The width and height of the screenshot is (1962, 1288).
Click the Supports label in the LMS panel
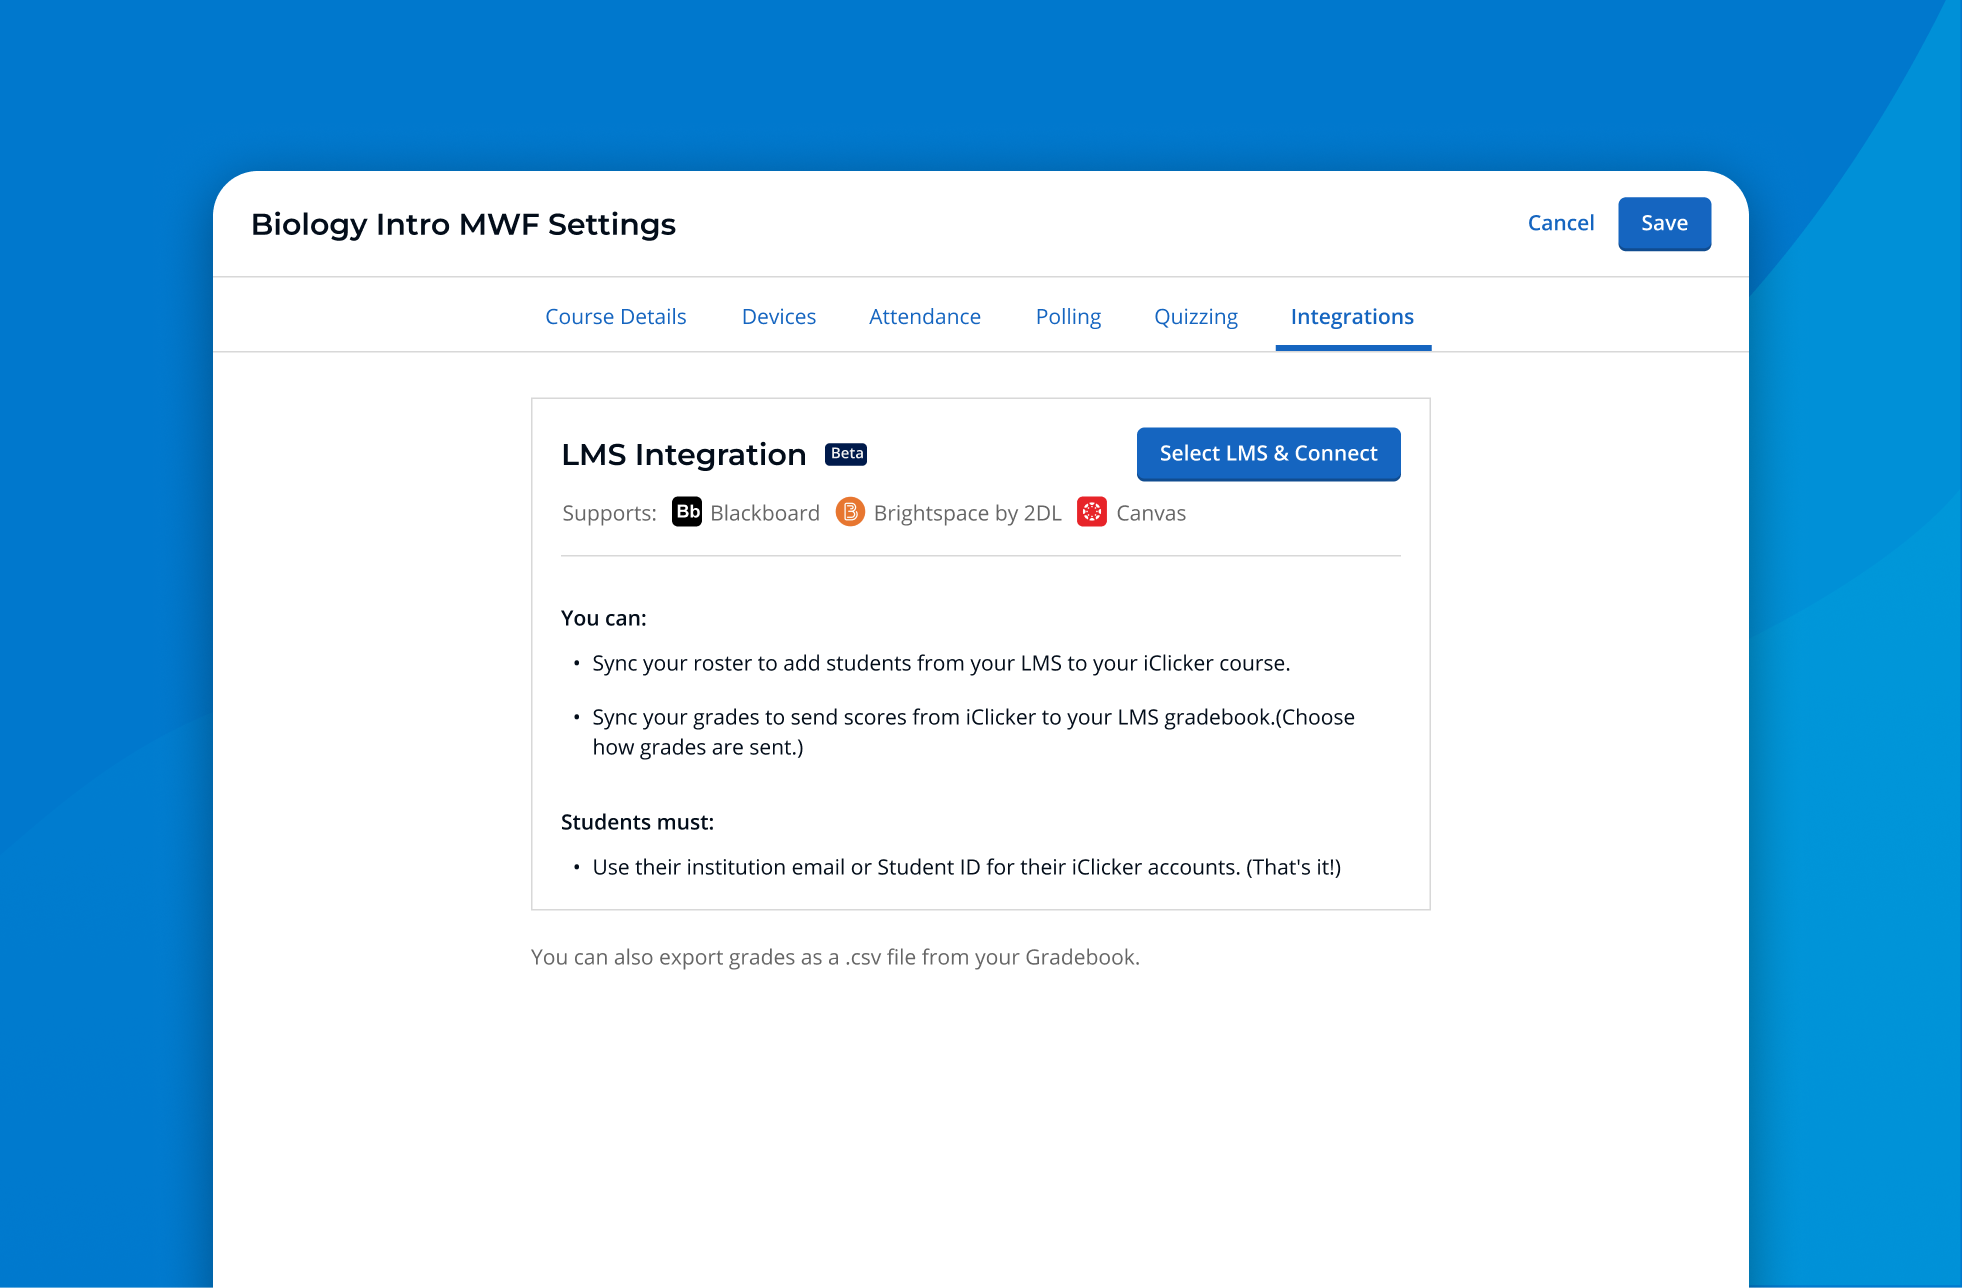608,513
